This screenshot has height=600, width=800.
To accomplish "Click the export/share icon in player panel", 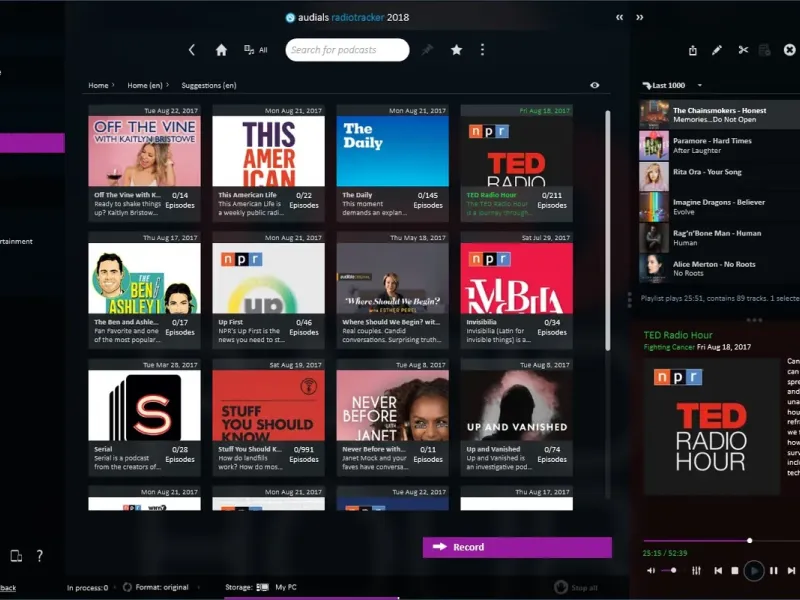I will (692, 50).
